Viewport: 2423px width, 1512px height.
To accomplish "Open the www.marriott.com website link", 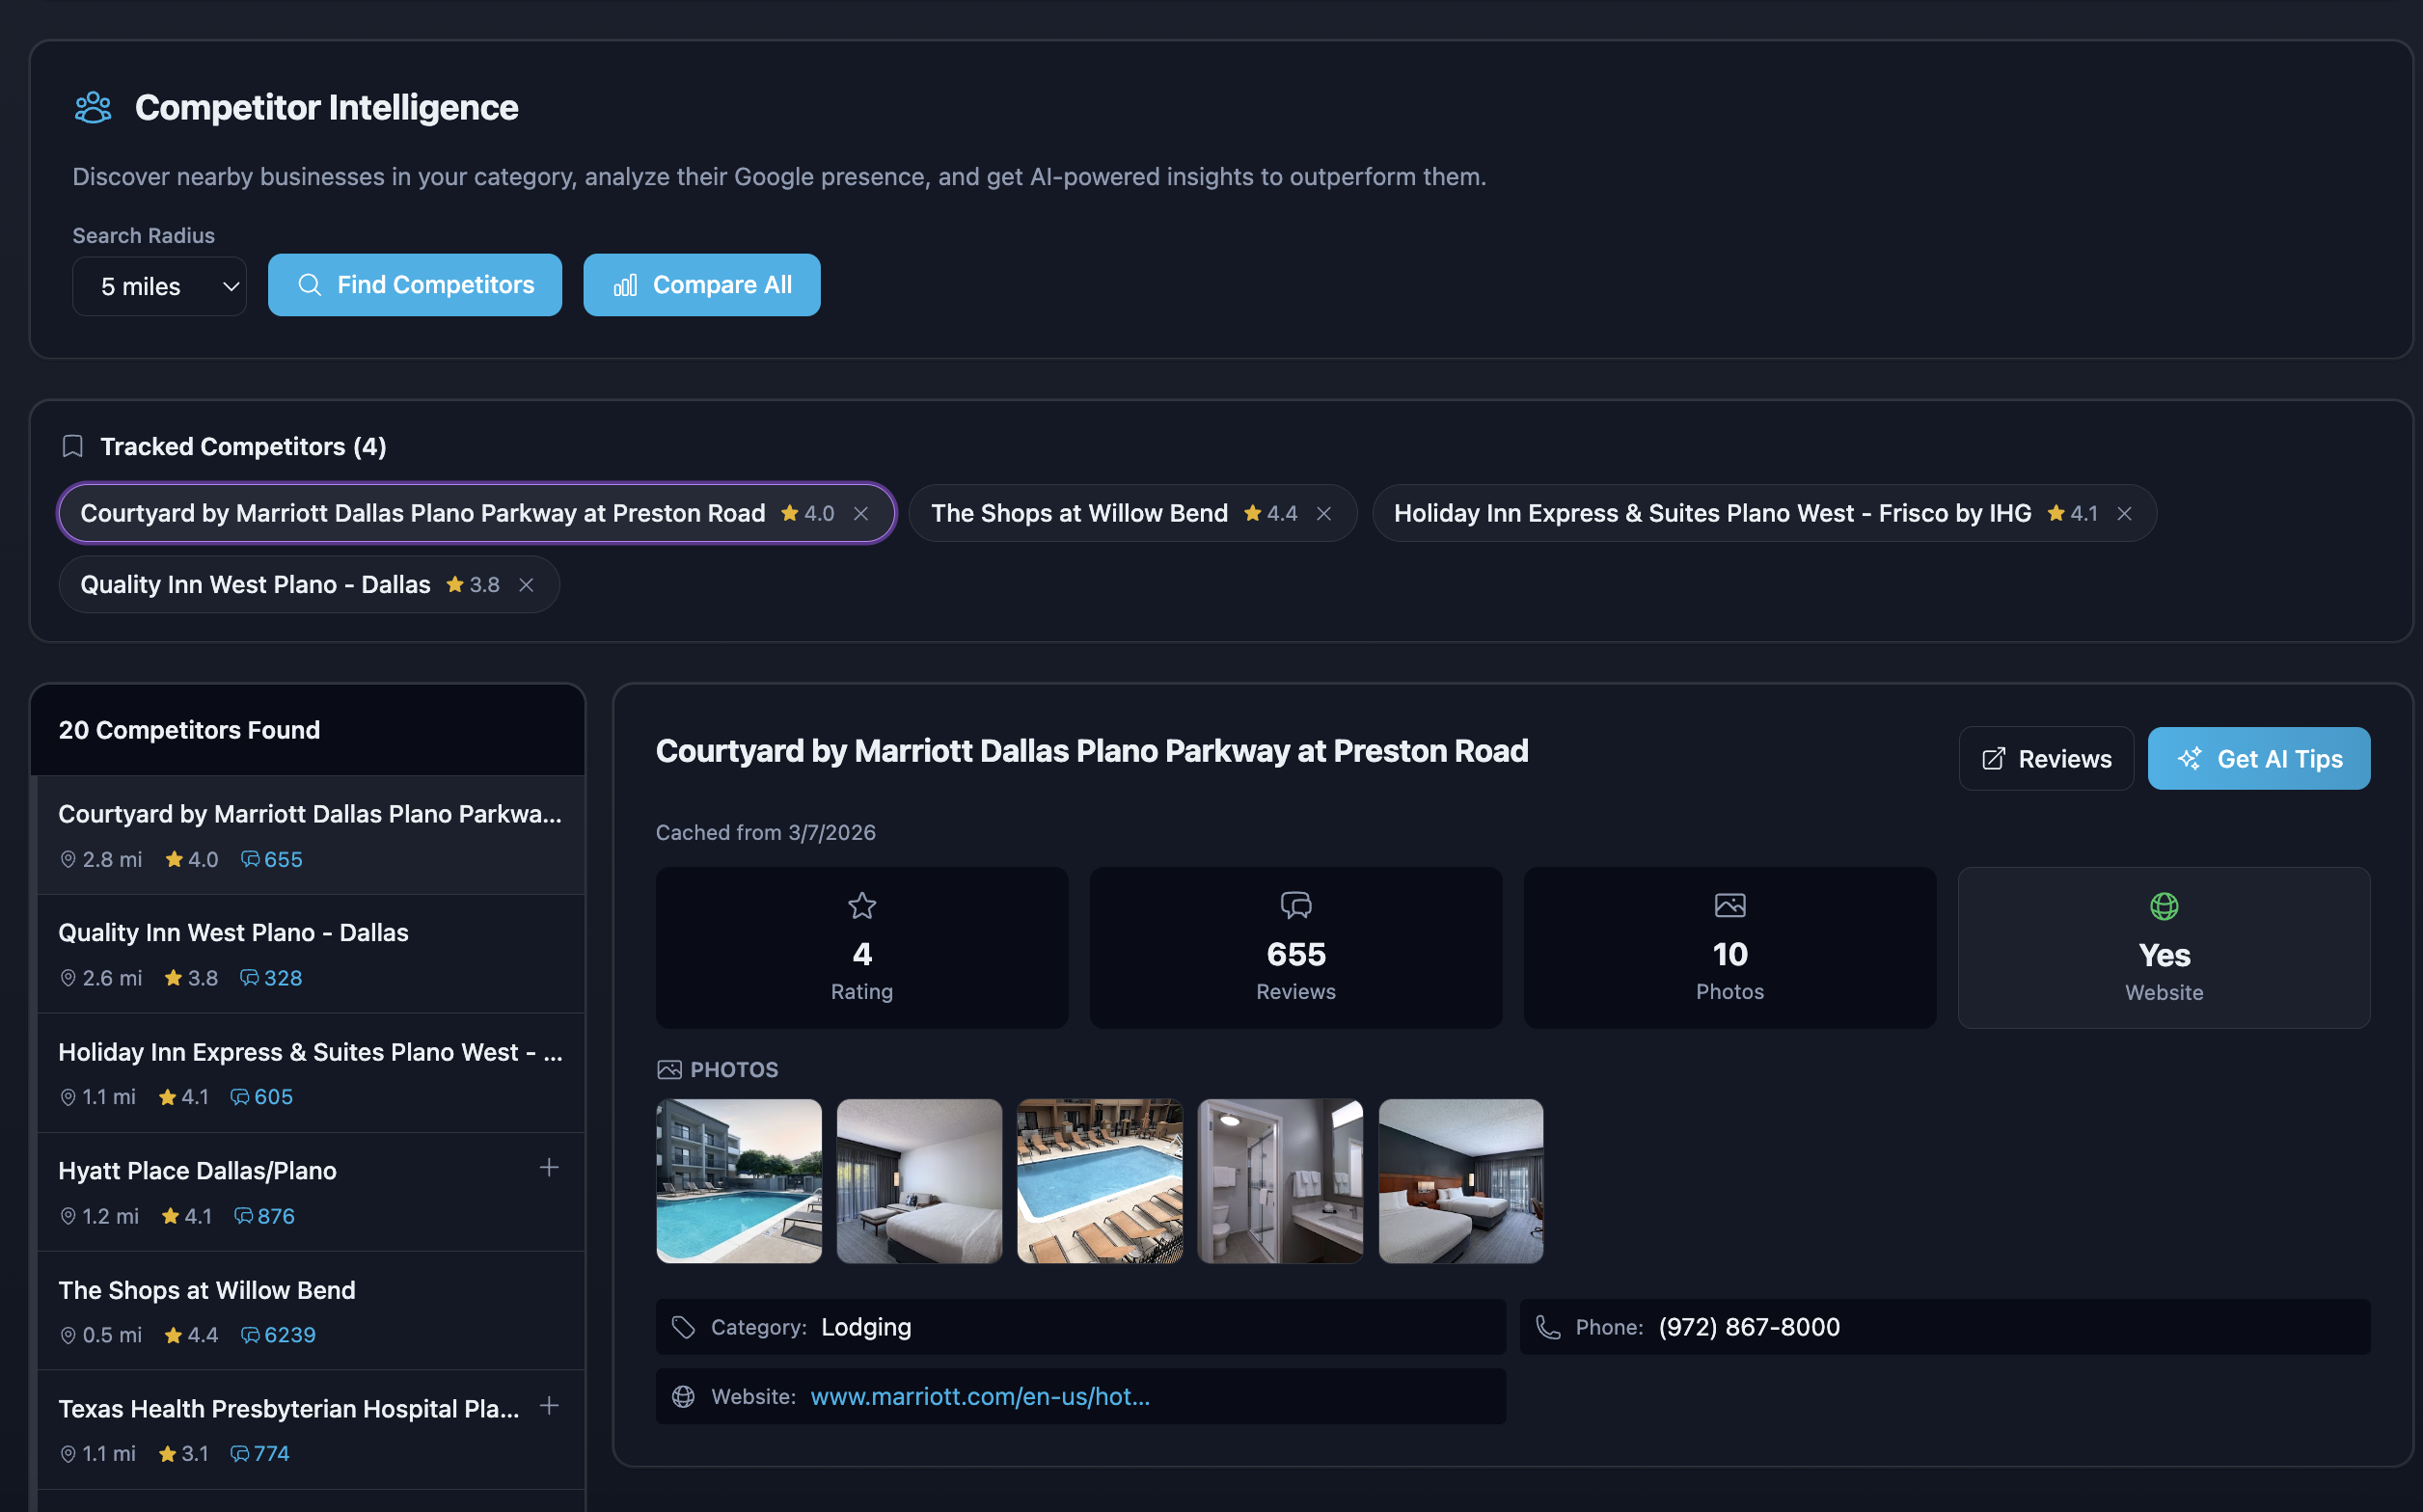I will [x=980, y=1396].
